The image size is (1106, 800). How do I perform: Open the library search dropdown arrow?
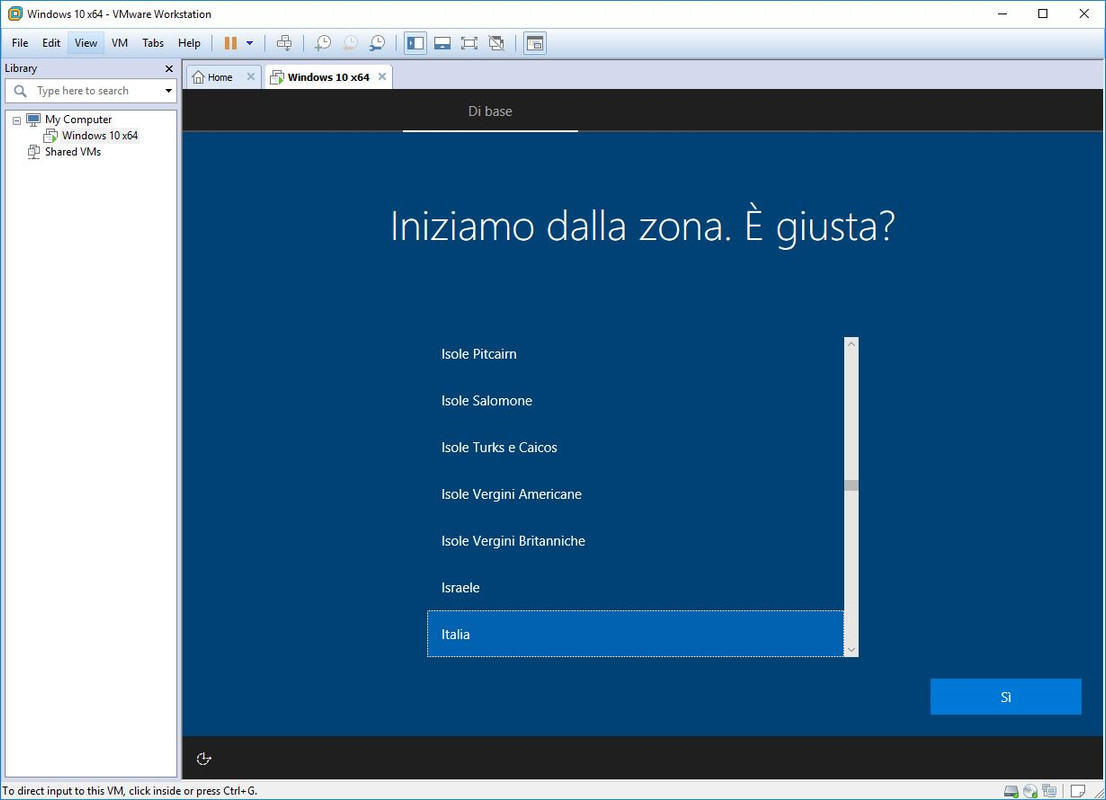(x=169, y=91)
